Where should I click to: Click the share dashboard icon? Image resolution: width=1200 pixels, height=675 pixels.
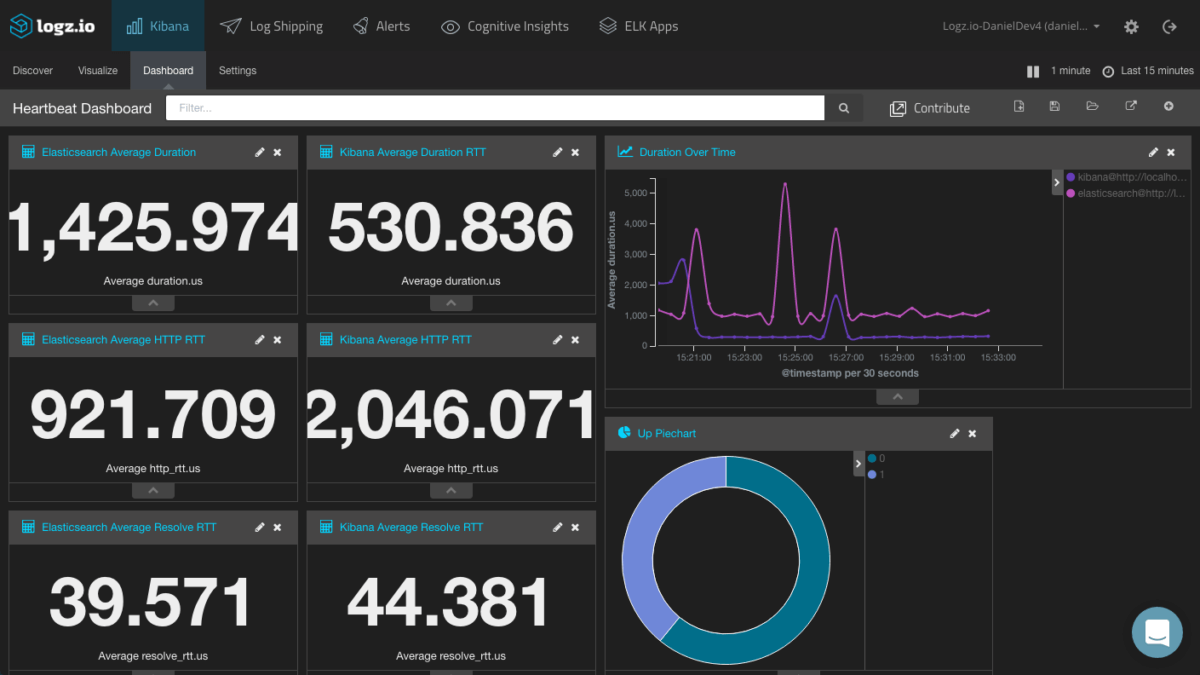click(x=1131, y=107)
